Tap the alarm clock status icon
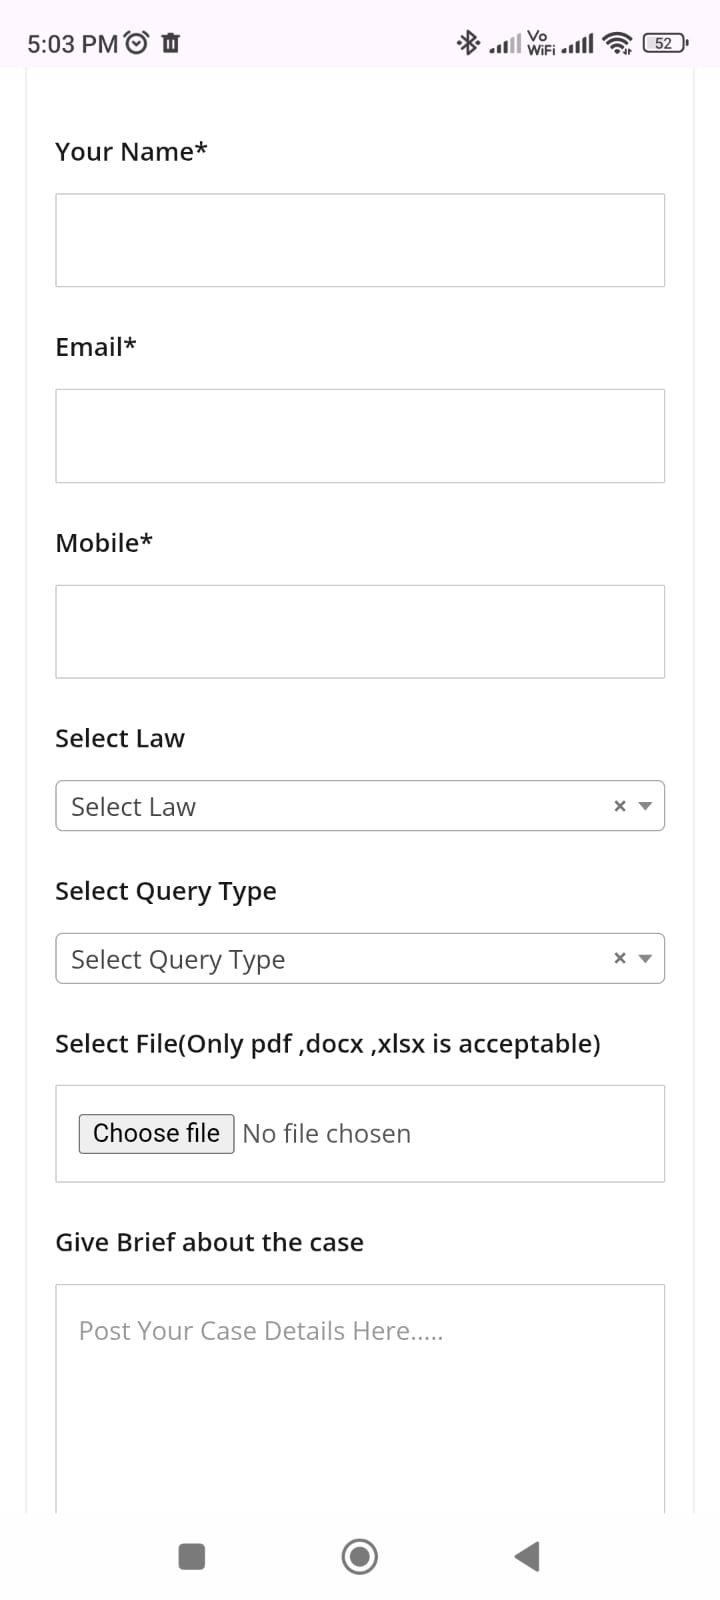 coord(137,43)
